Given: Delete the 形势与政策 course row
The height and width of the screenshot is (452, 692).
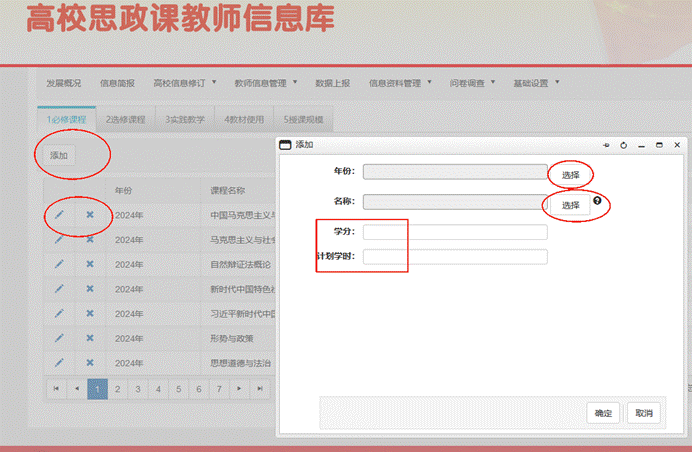Looking at the screenshot, I should [x=89, y=338].
